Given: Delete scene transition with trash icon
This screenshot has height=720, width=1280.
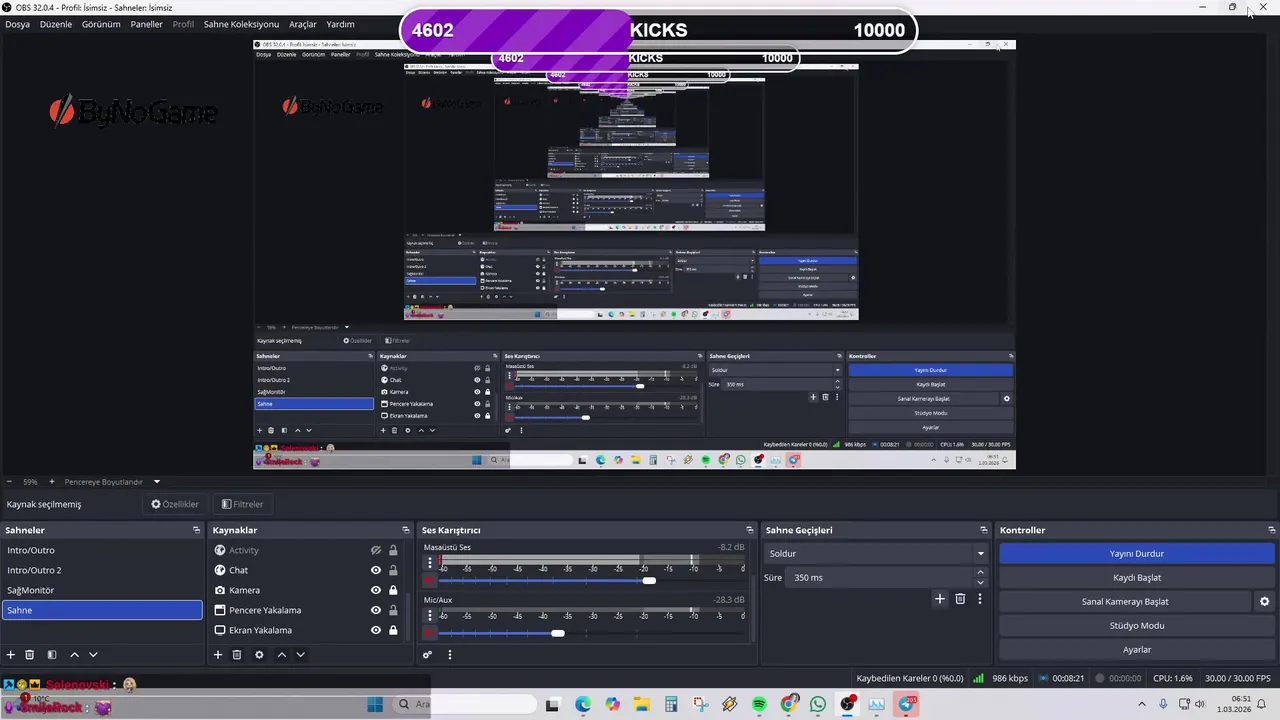Looking at the screenshot, I should (x=960, y=599).
